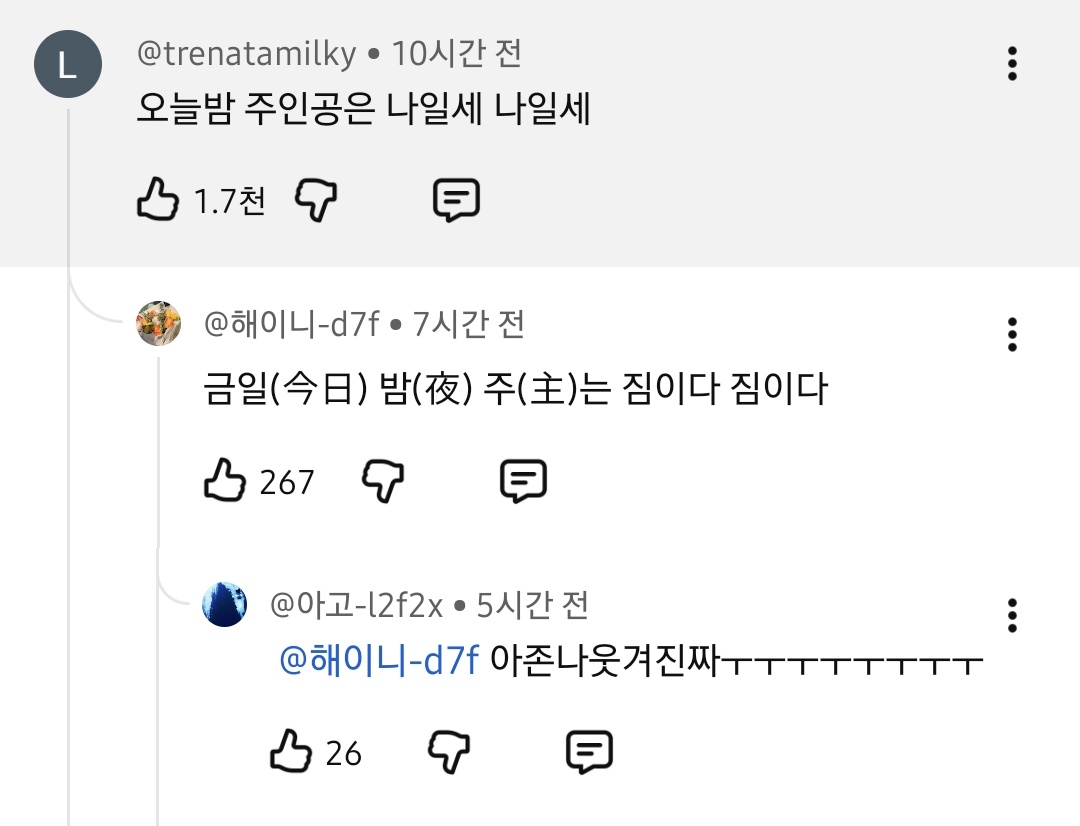Screen dimensions: 1080x826
Task: Open the @아고-l2f2x username link
Action: tap(356, 604)
